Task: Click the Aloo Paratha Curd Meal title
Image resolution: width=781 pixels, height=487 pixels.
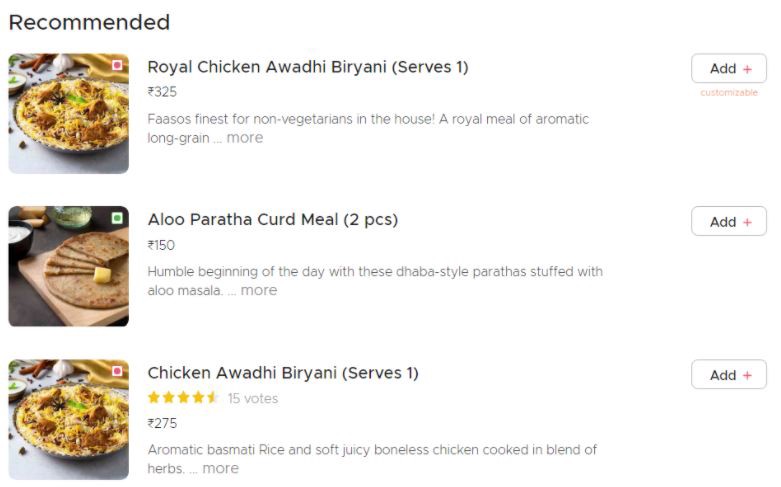Action: coord(272,219)
